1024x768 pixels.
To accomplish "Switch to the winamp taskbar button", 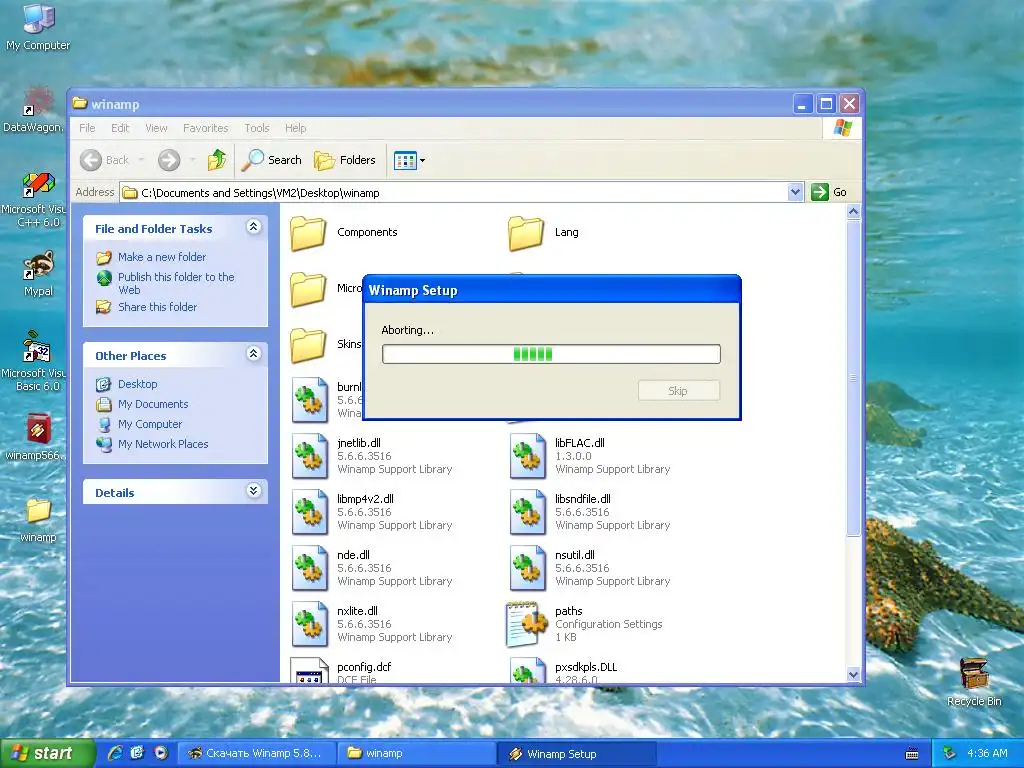I will point(416,754).
